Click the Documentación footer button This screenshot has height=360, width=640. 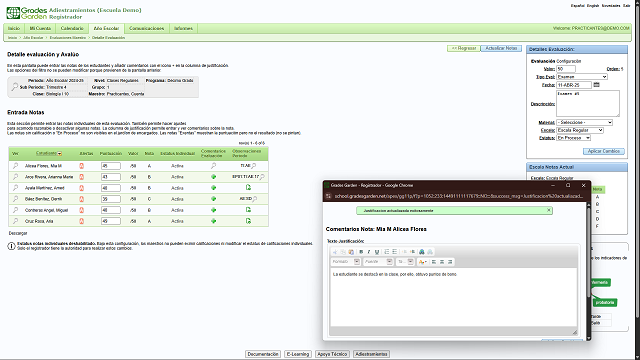point(263,354)
